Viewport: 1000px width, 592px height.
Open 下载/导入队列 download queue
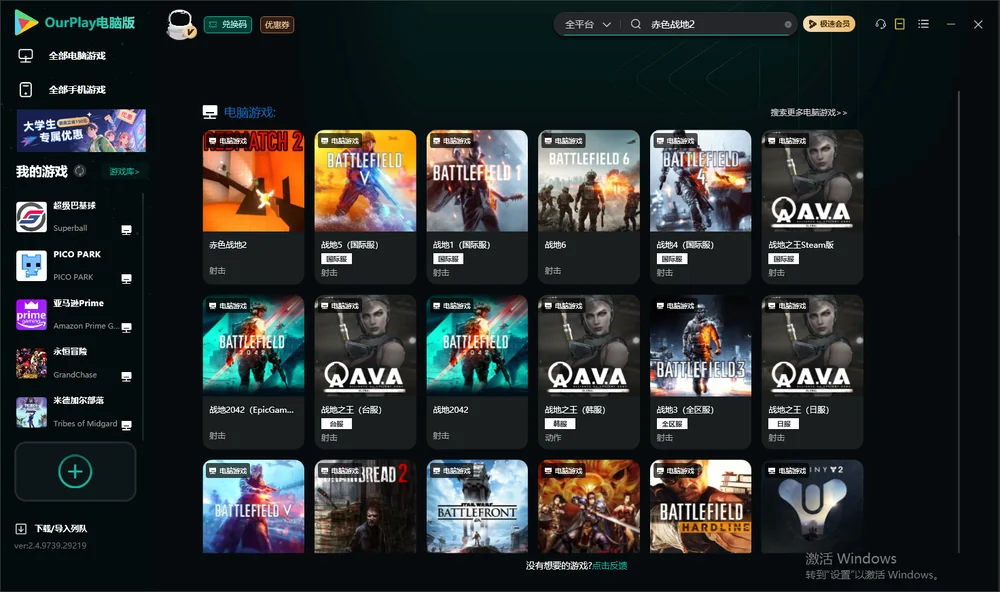coord(52,528)
